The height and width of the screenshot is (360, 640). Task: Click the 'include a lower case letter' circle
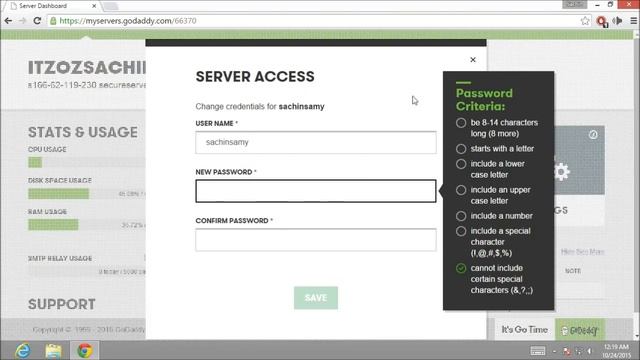point(461,164)
